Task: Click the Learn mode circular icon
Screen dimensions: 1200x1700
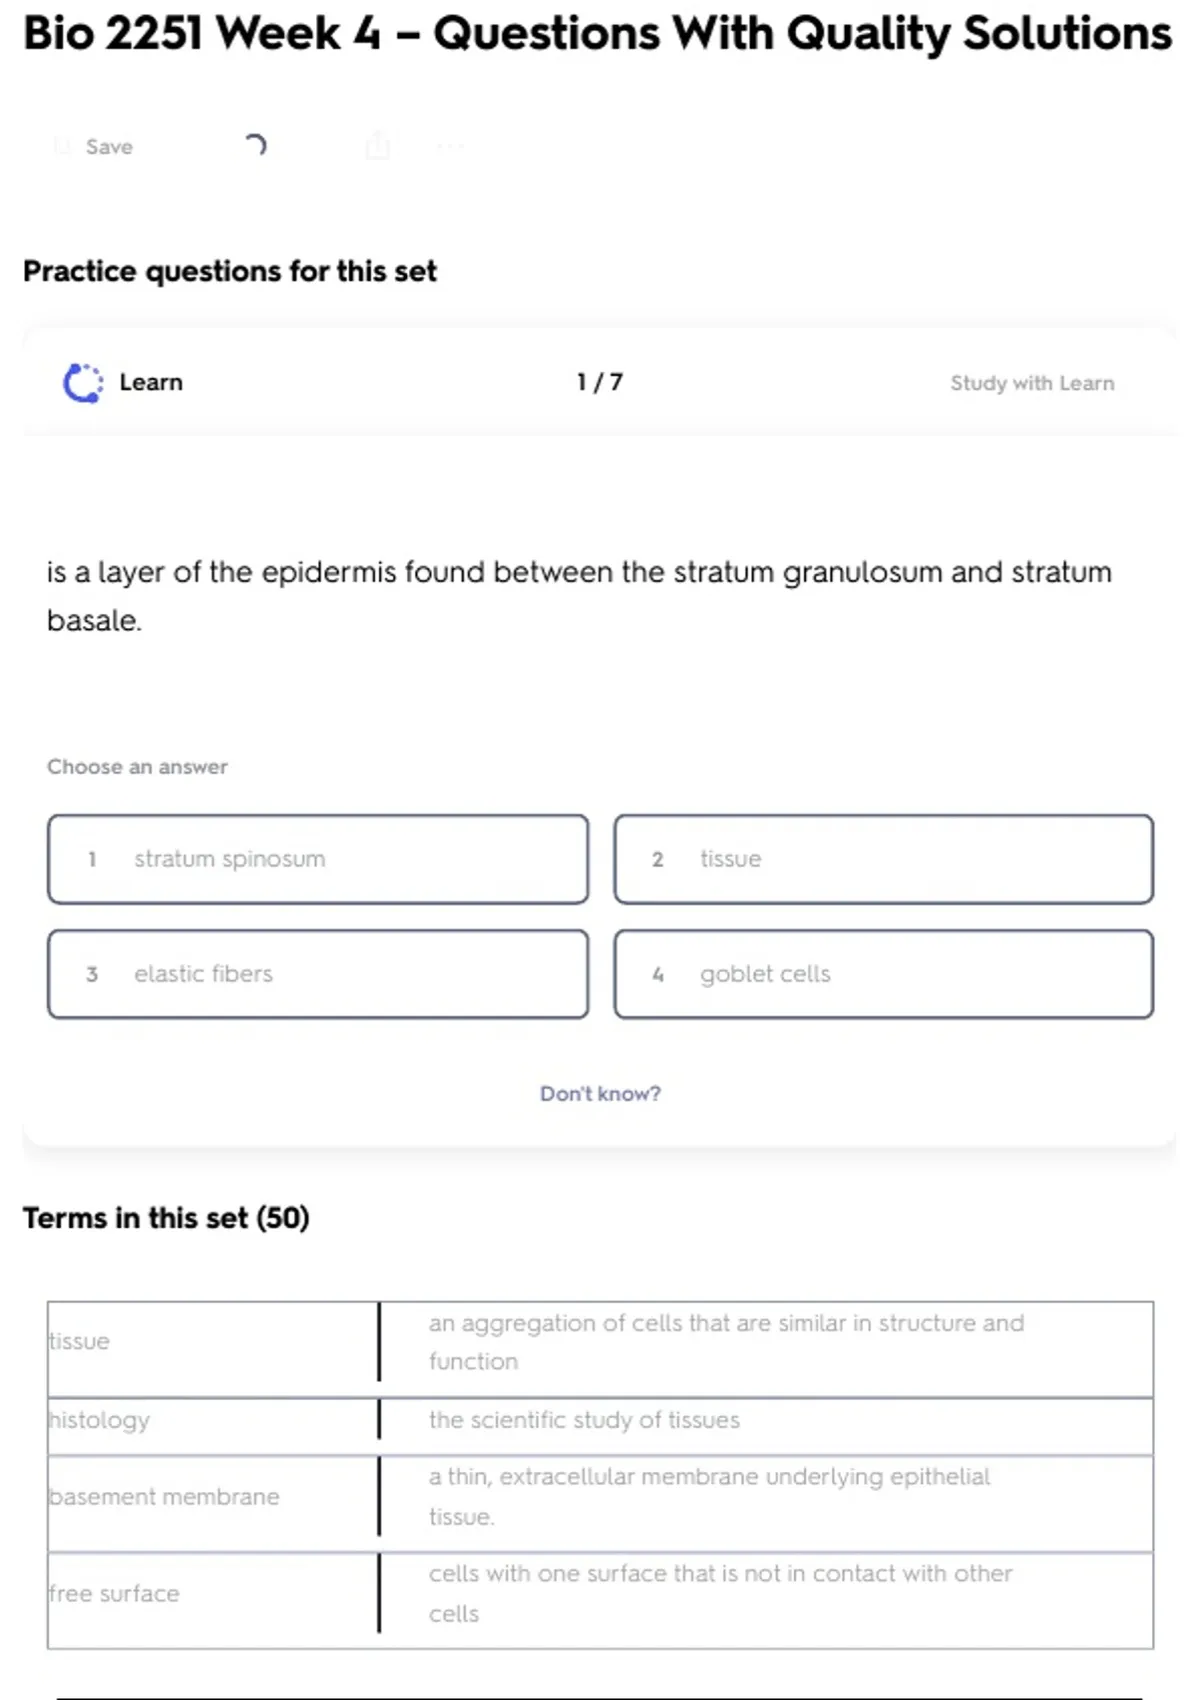Action: [82, 383]
